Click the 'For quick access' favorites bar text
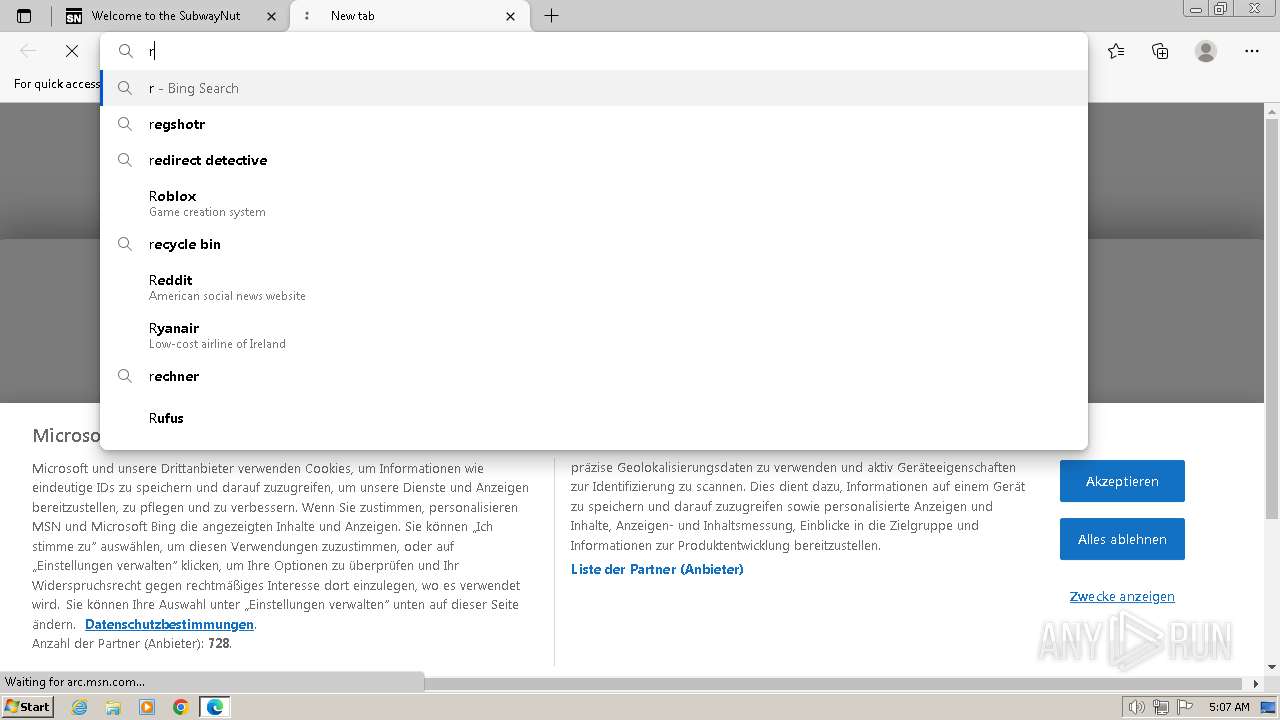The image size is (1280, 720). click(x=57, y=84)
